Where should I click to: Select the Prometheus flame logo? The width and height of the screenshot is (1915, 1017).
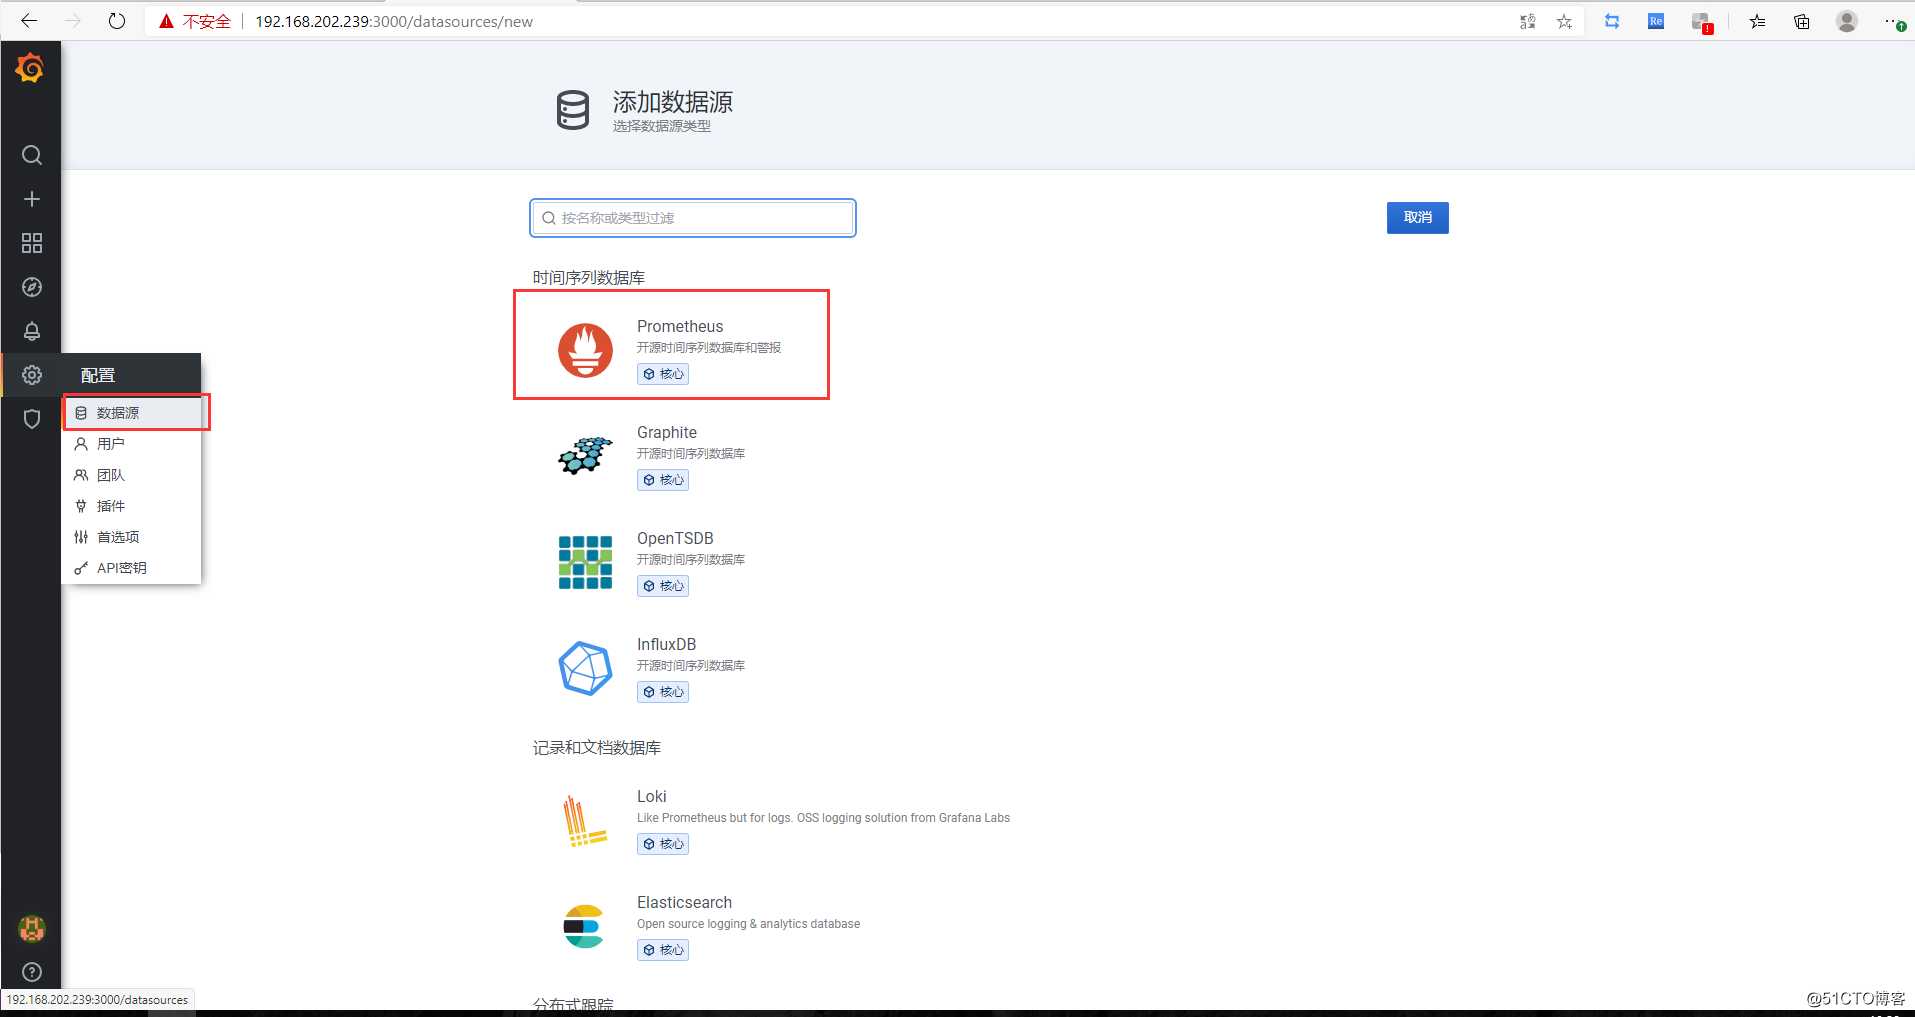click(x=585, y=350)
